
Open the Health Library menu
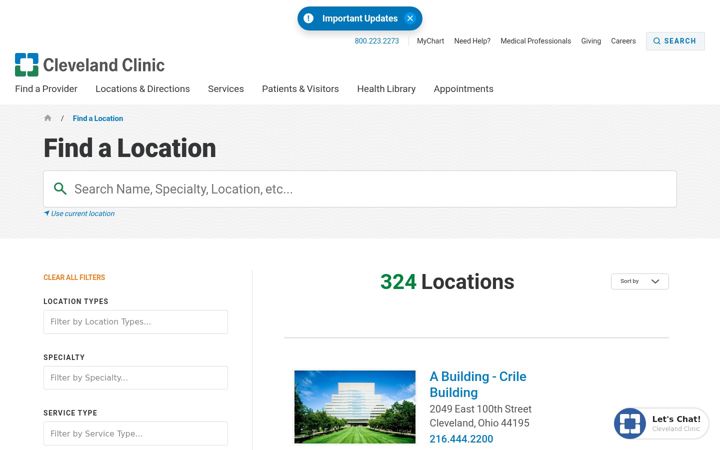(386, 89)
